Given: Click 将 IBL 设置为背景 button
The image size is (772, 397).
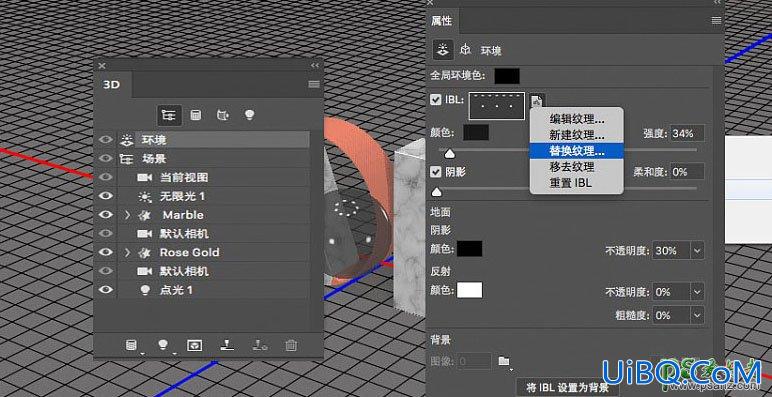Looking at the screenshot, I should click(567, 387).
